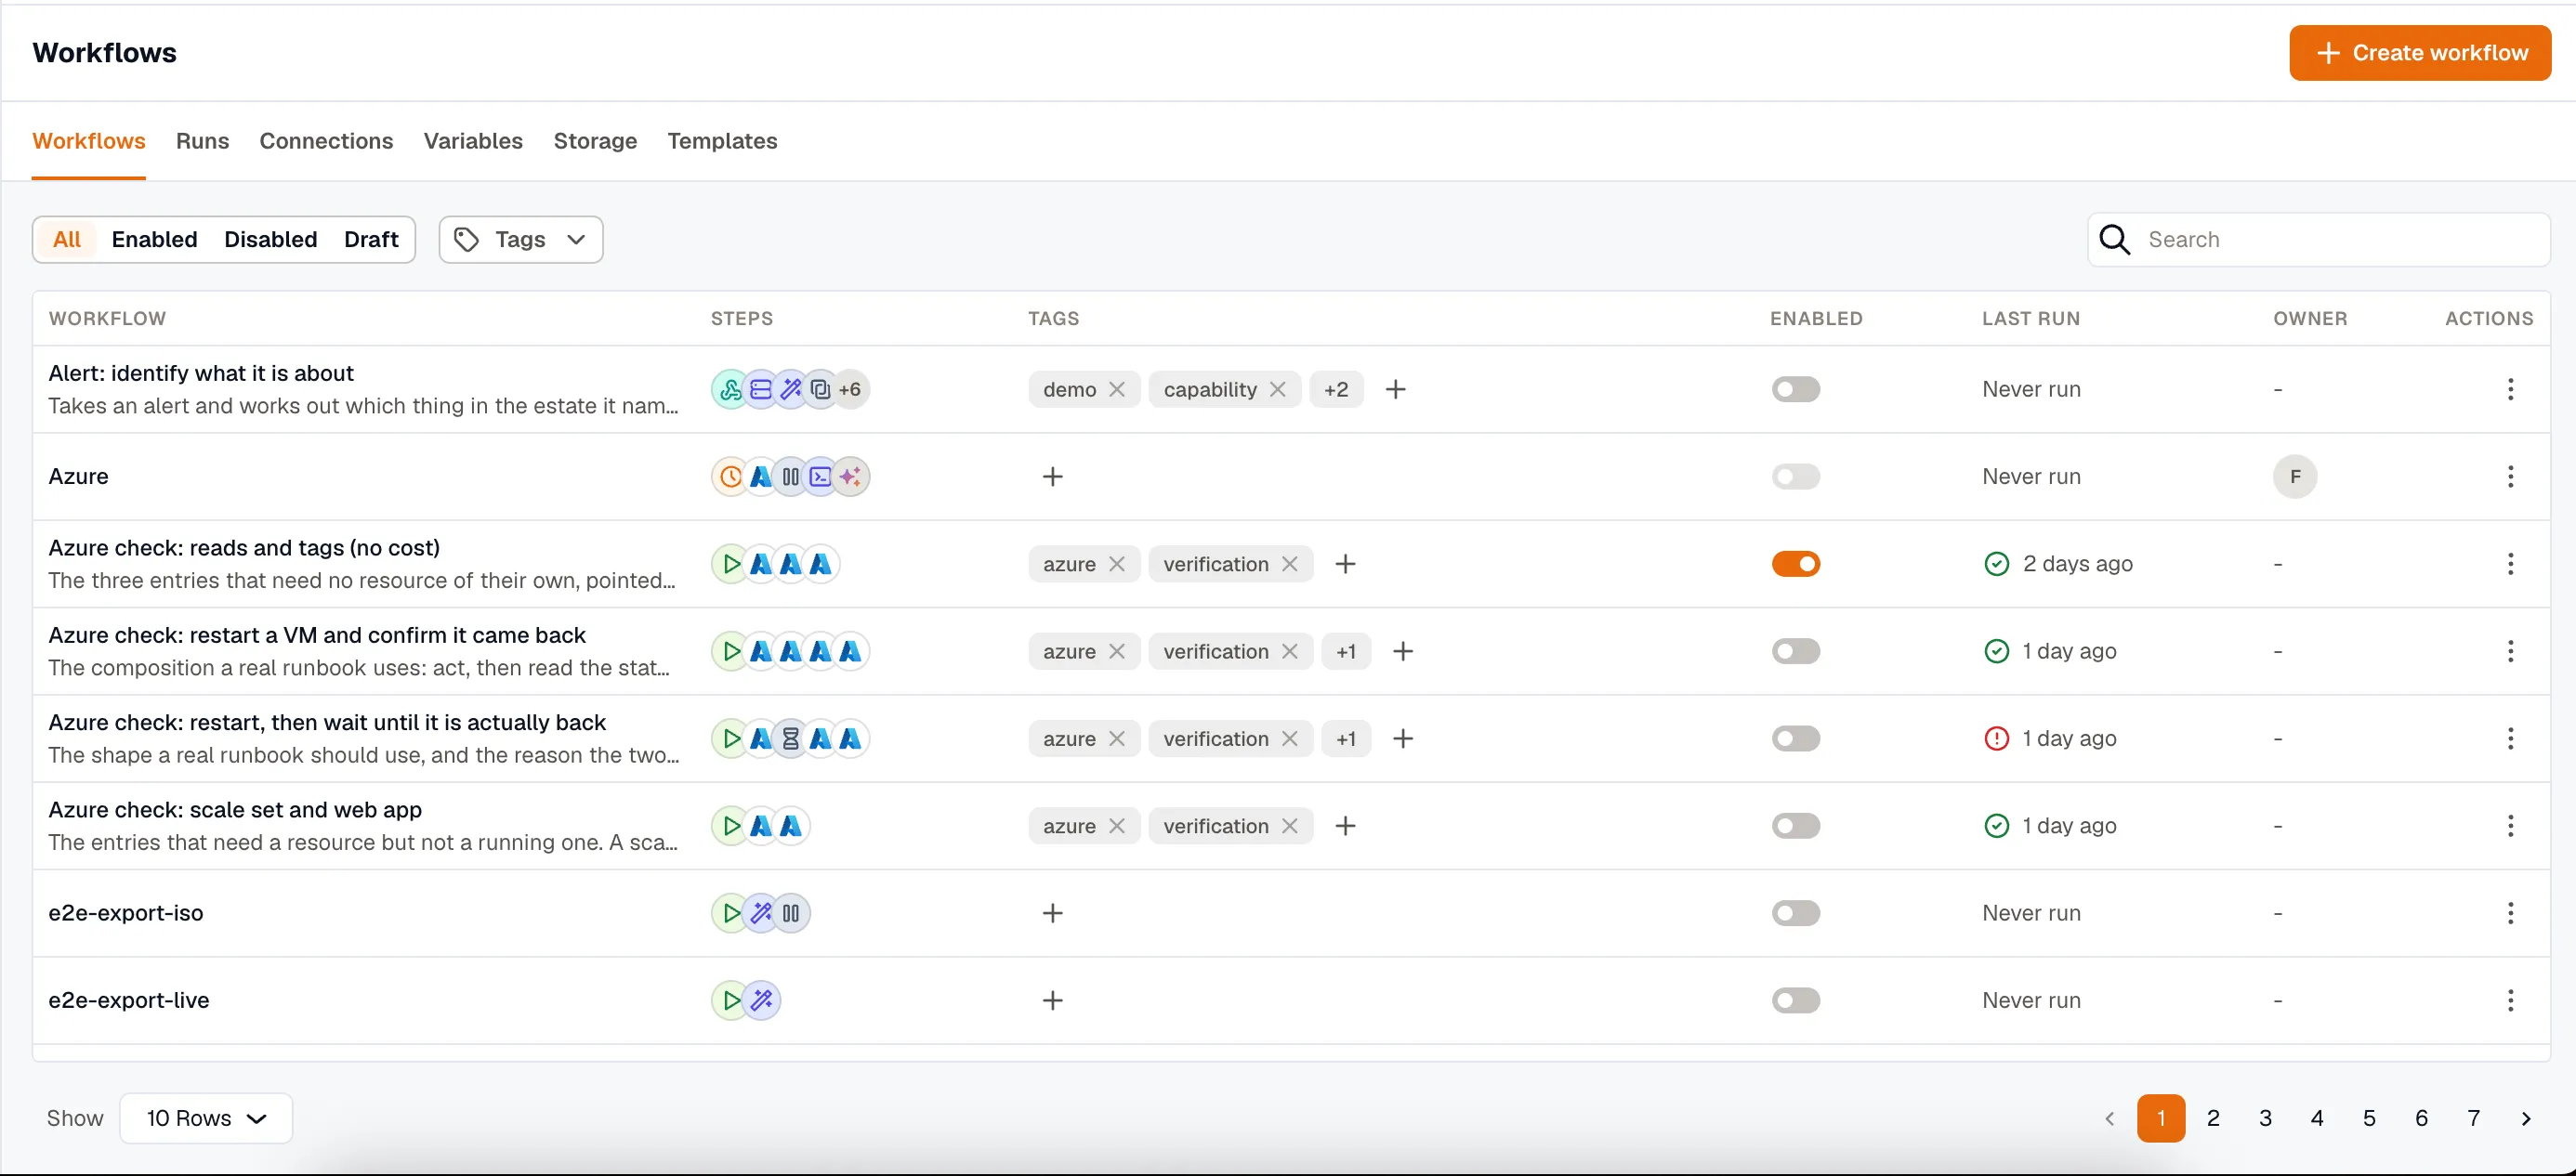Image resolution: width=2576 pixels, height=1176 pixels.
Task: Click the search magnifier icon
Action: [x=2114, y=239]
